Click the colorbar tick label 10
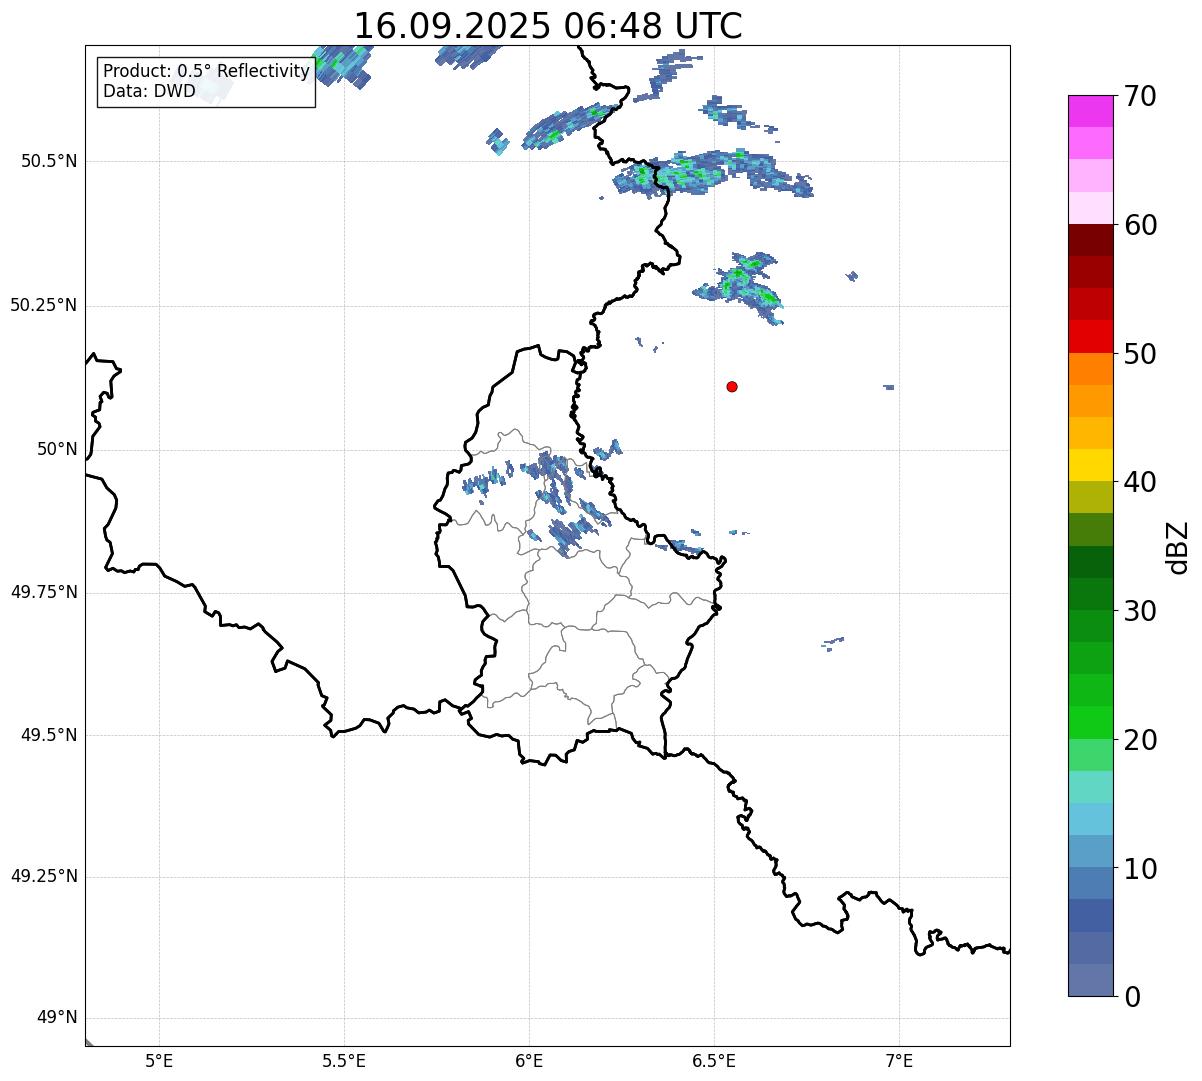 point(1139,868)
